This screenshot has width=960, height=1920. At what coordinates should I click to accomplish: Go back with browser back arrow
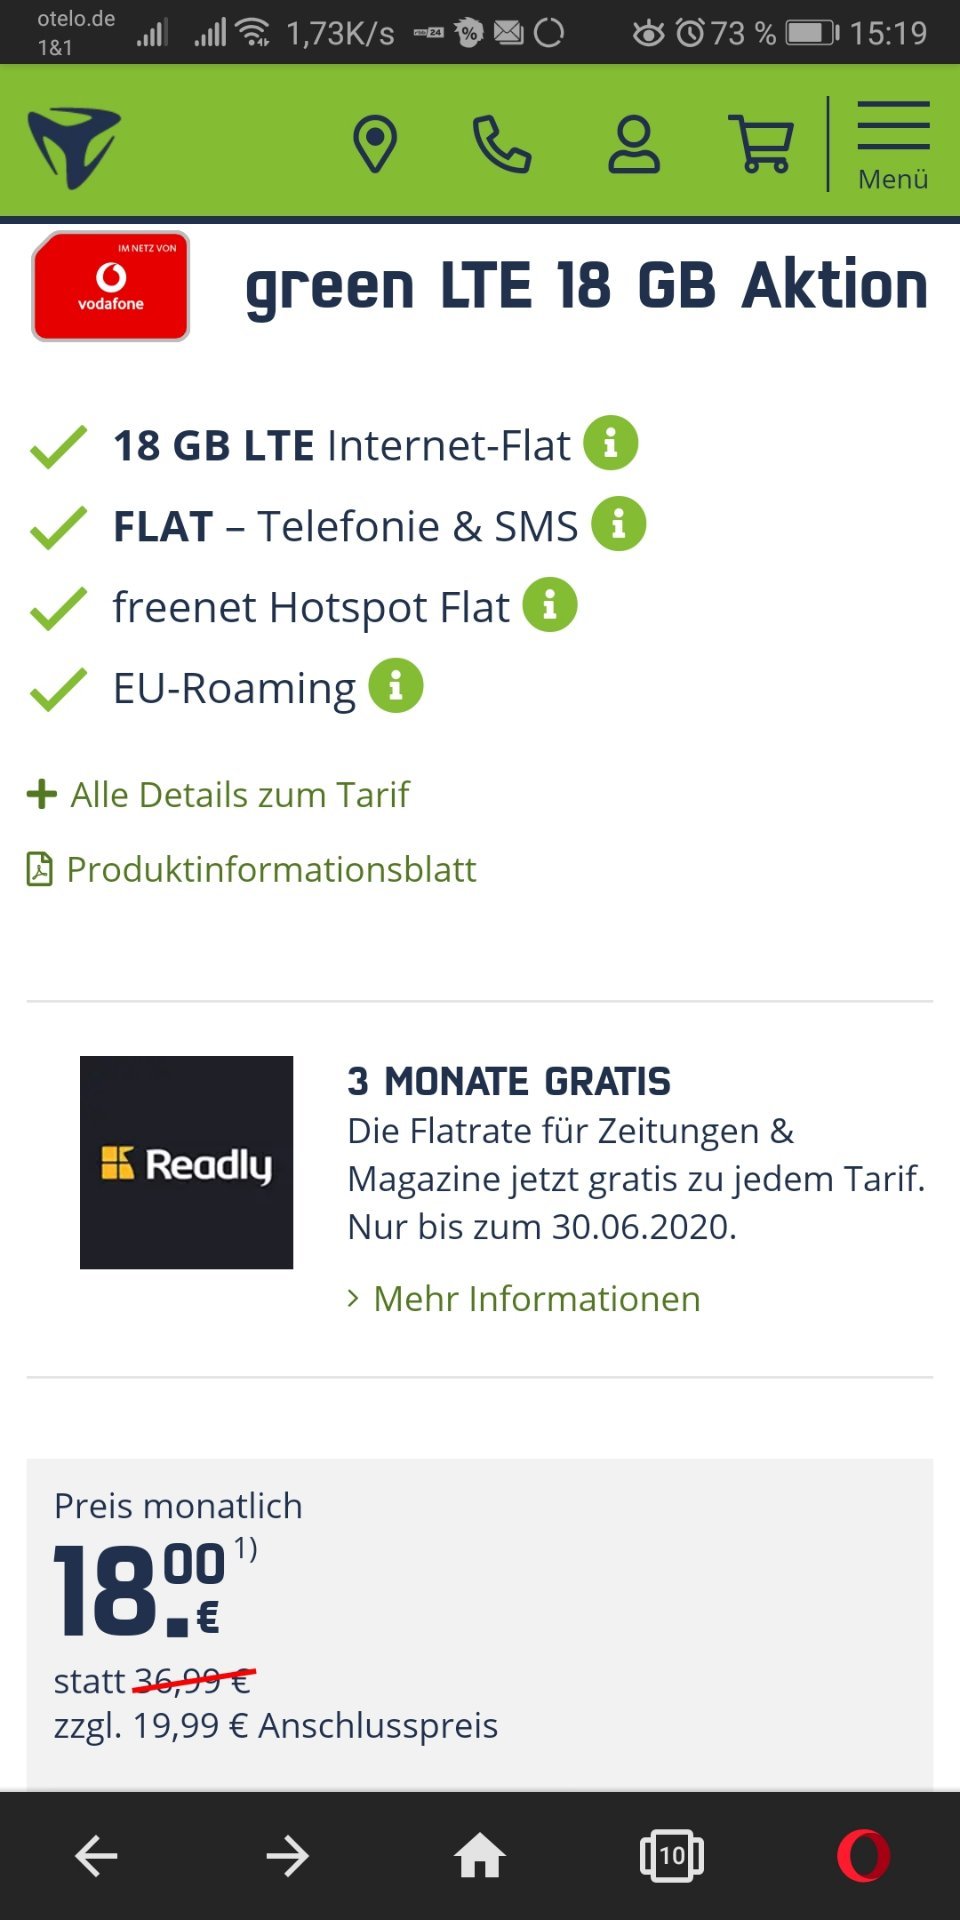coord(97,1856)
